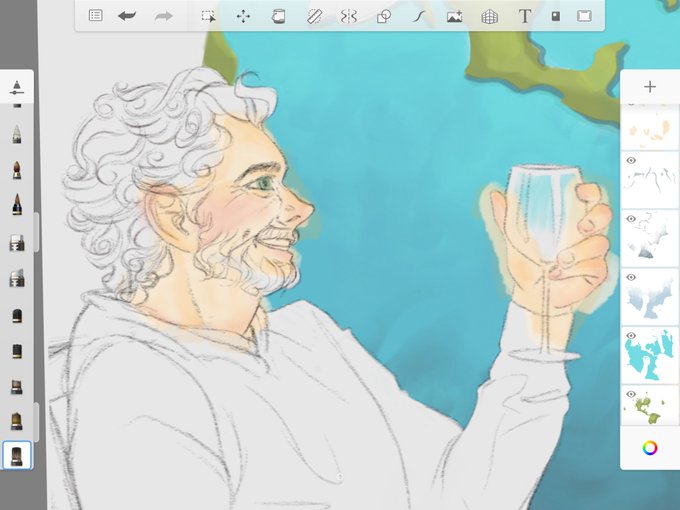The width and height of the screenshot is (680, 510).
Task: Open the brush properties slider icon
Action: pyautogui.click(x=16, y=87)
